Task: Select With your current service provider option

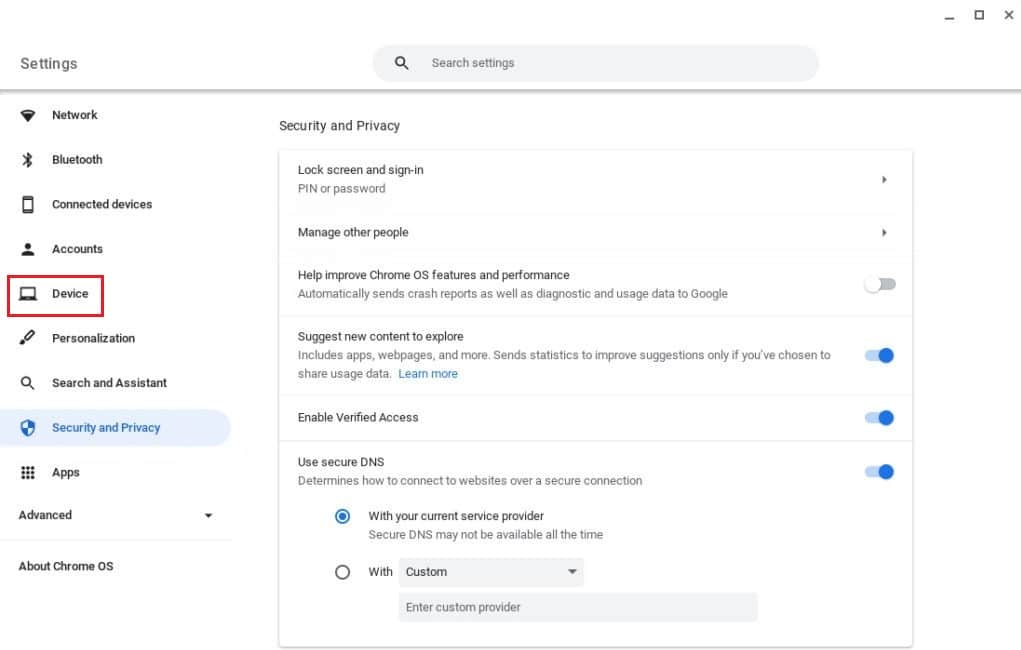Action: [x=342, y=516]
